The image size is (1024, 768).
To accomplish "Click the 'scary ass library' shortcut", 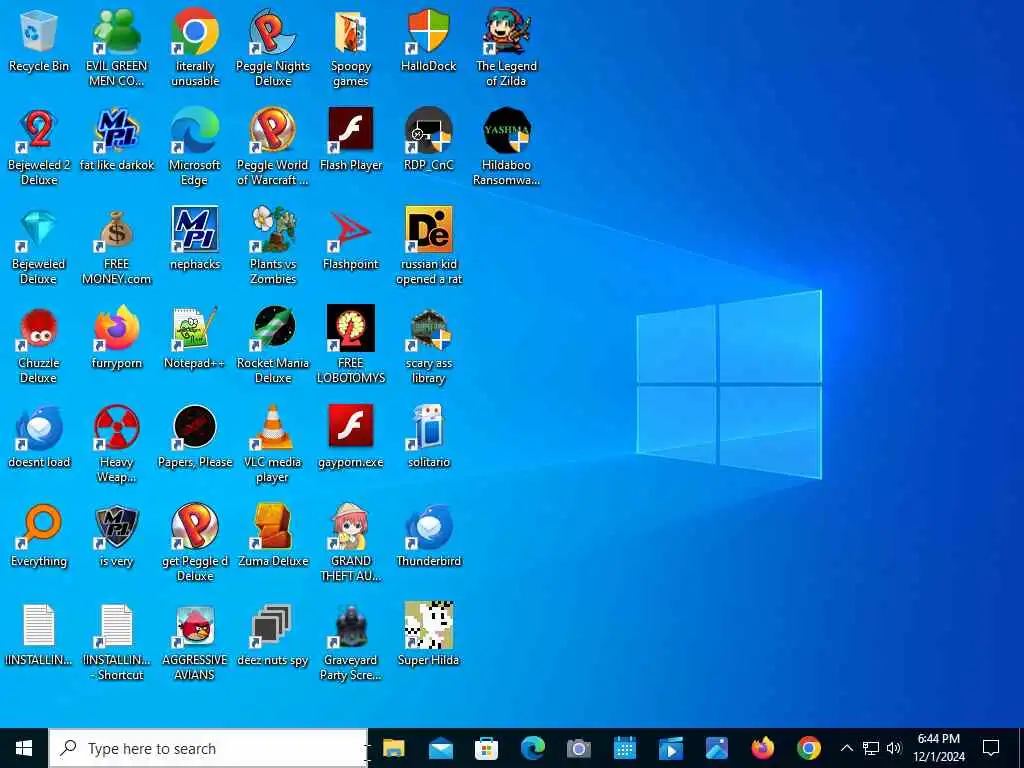I will tap(428, 328).
